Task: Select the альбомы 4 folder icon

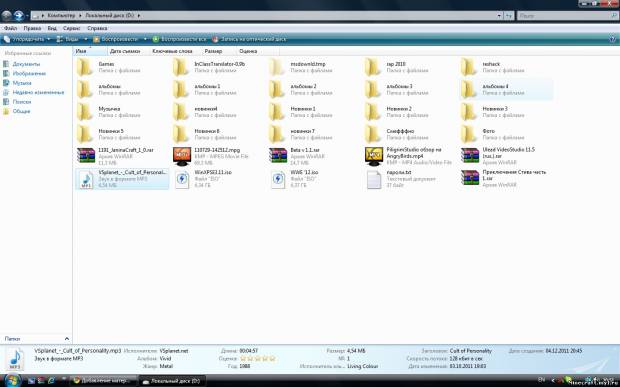Action: 469,90
